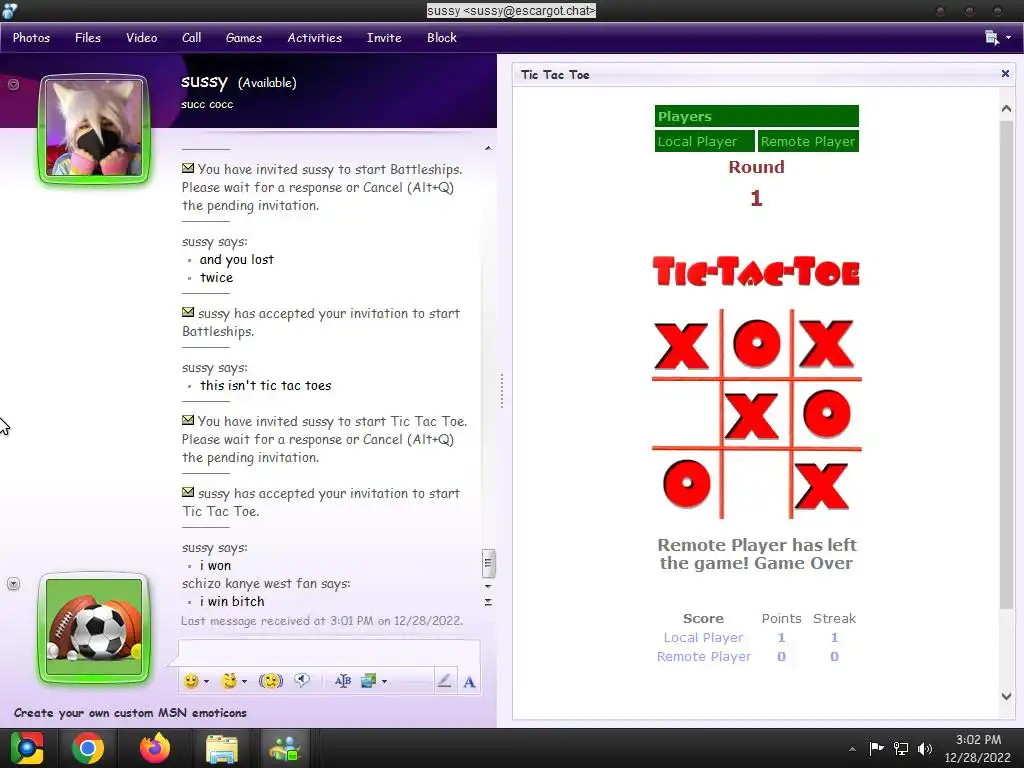Viewport: 1024px width, 768px height.
Task: Open the Games menu
Action: click(x=244, y=38)
